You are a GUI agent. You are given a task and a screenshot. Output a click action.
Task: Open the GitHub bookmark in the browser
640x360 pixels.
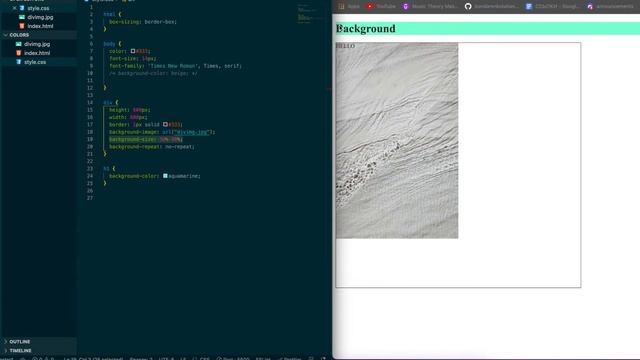(491, 6)
